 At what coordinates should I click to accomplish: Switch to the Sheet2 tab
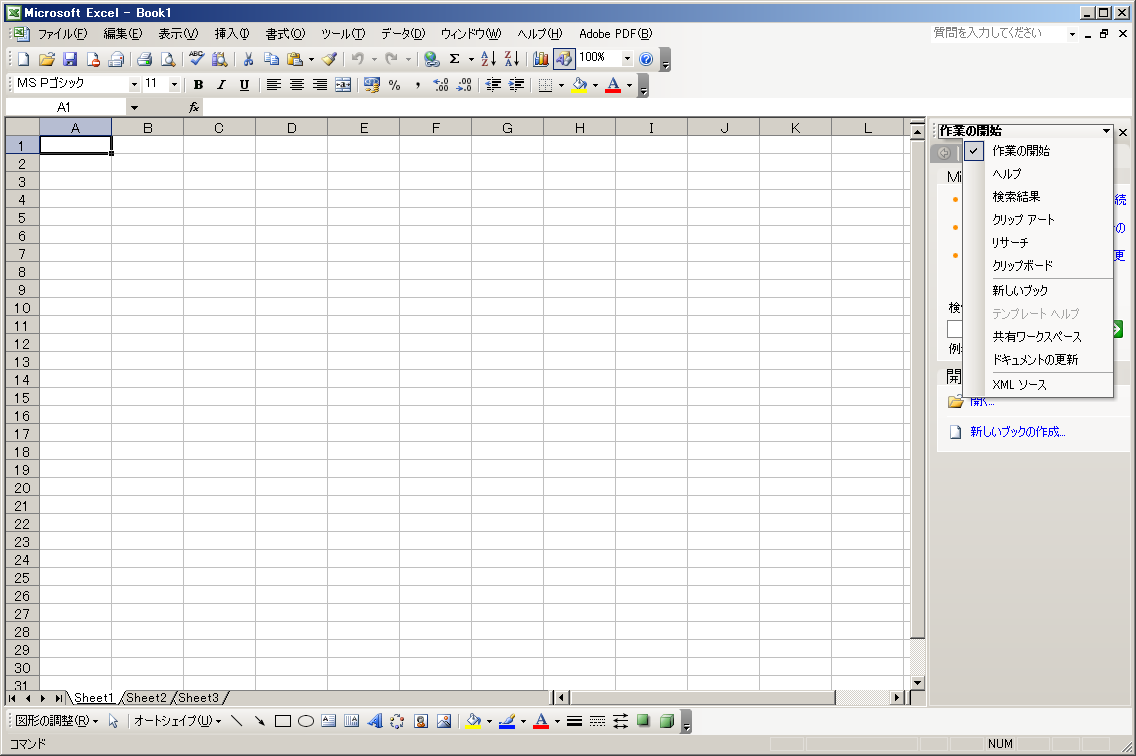click(146, 698)
